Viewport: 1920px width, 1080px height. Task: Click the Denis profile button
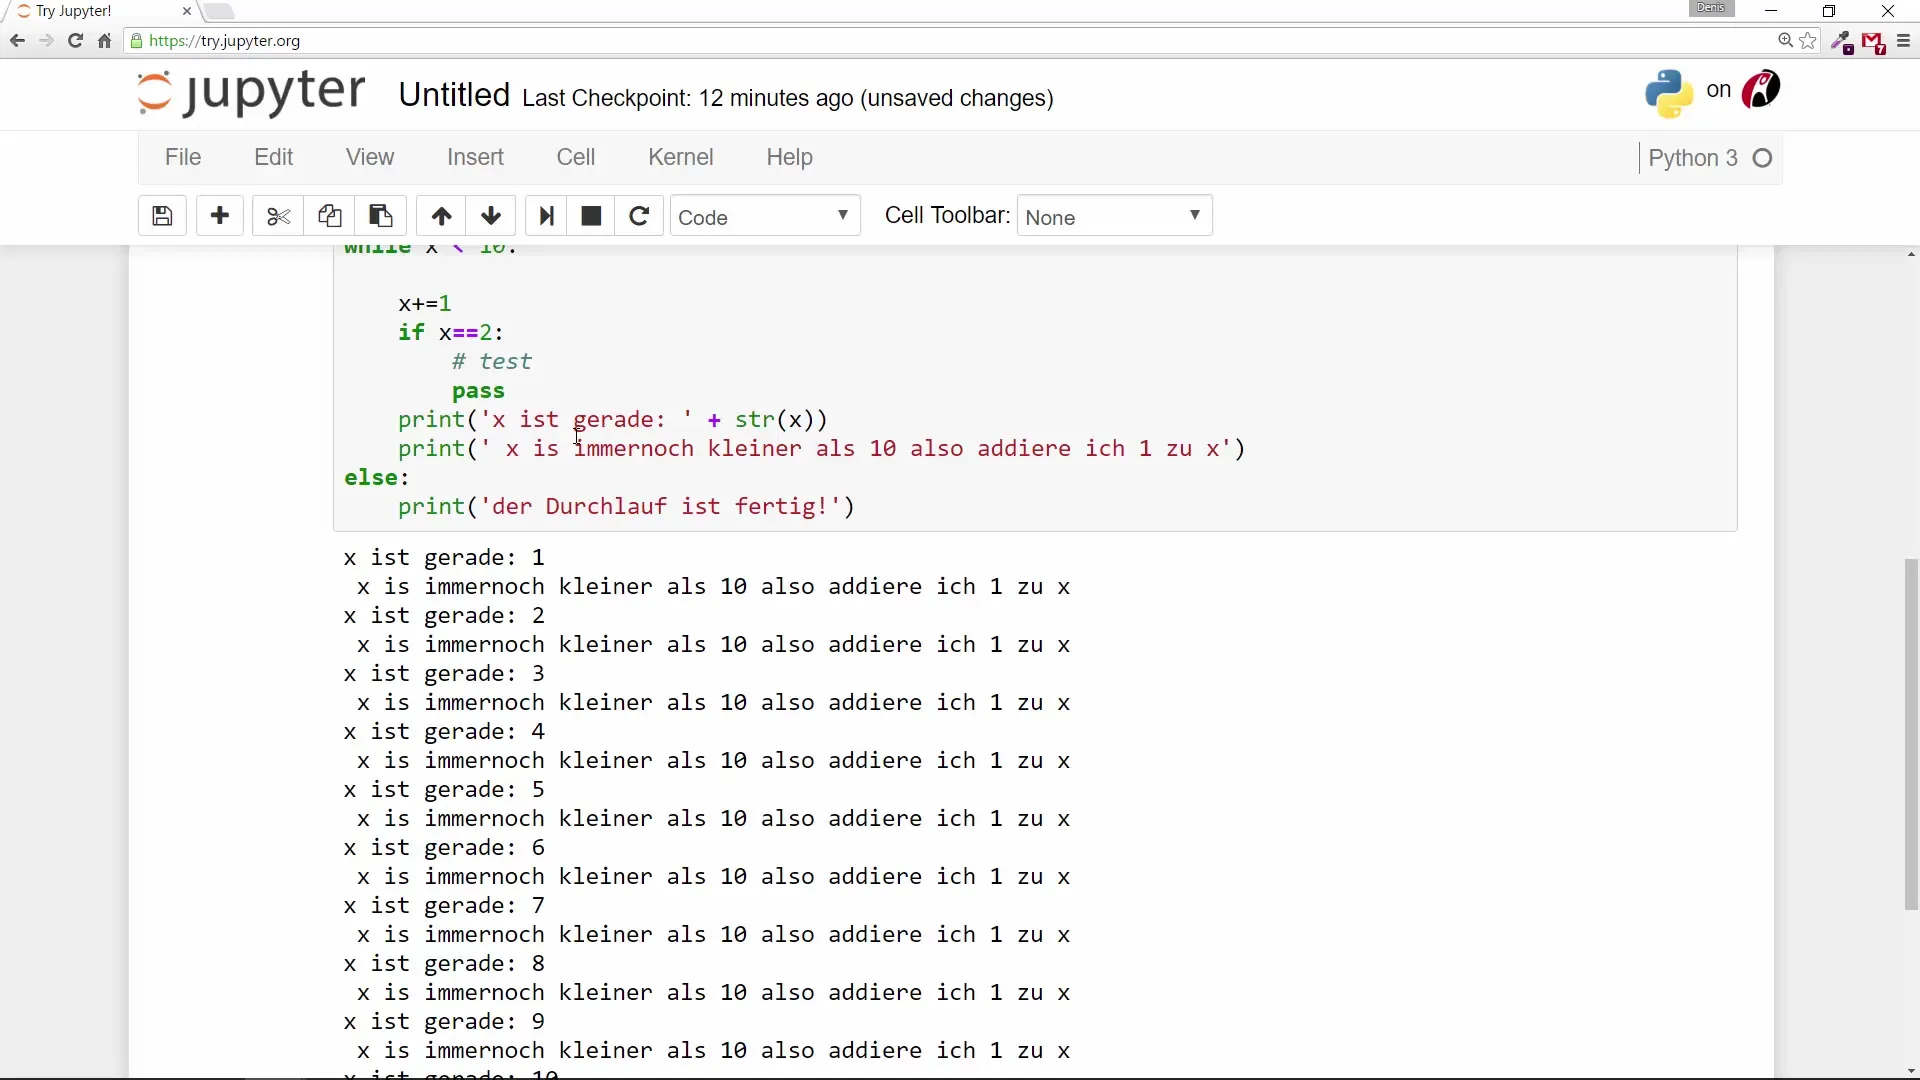click(1711, 9)
